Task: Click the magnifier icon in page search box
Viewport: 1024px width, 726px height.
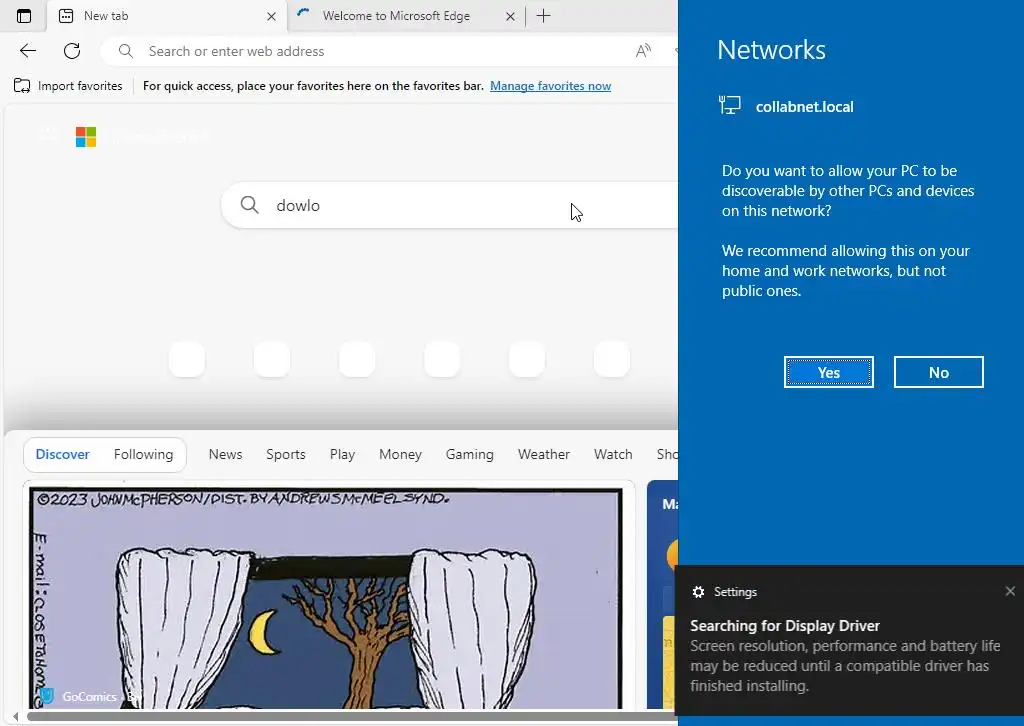Action: click(x=249, y=205)
